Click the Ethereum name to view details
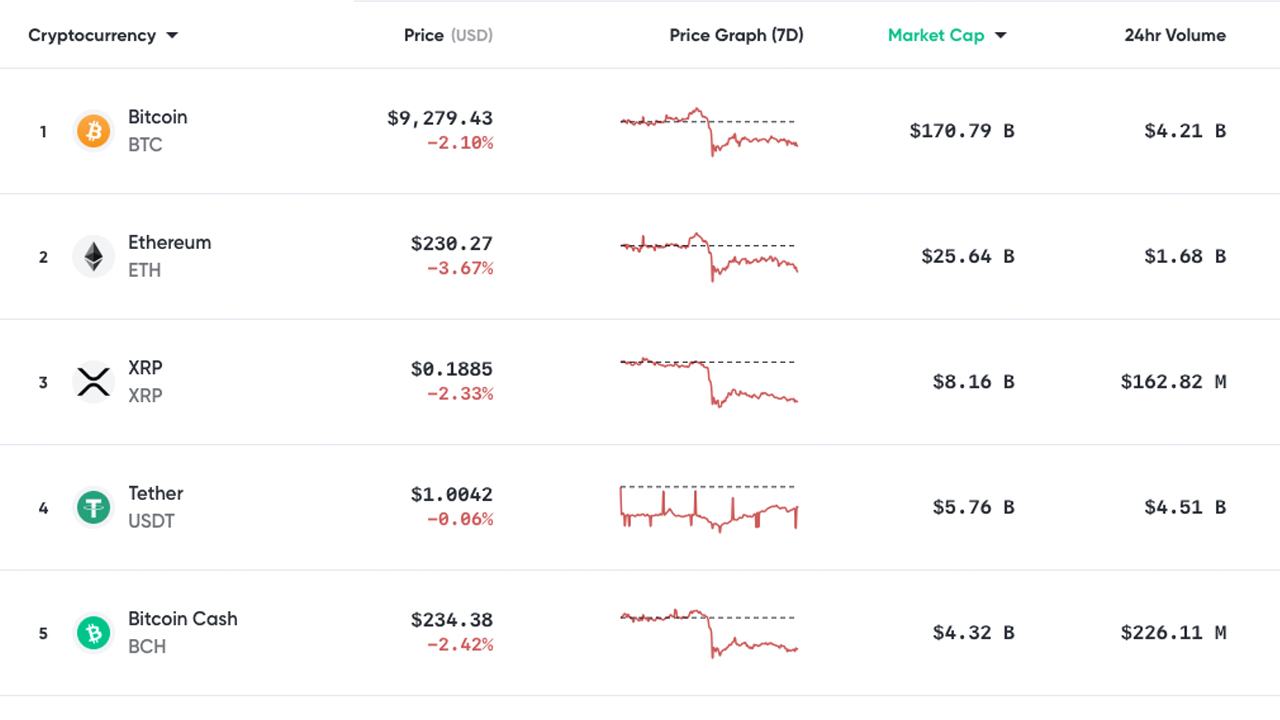 (x=169, y=242)
